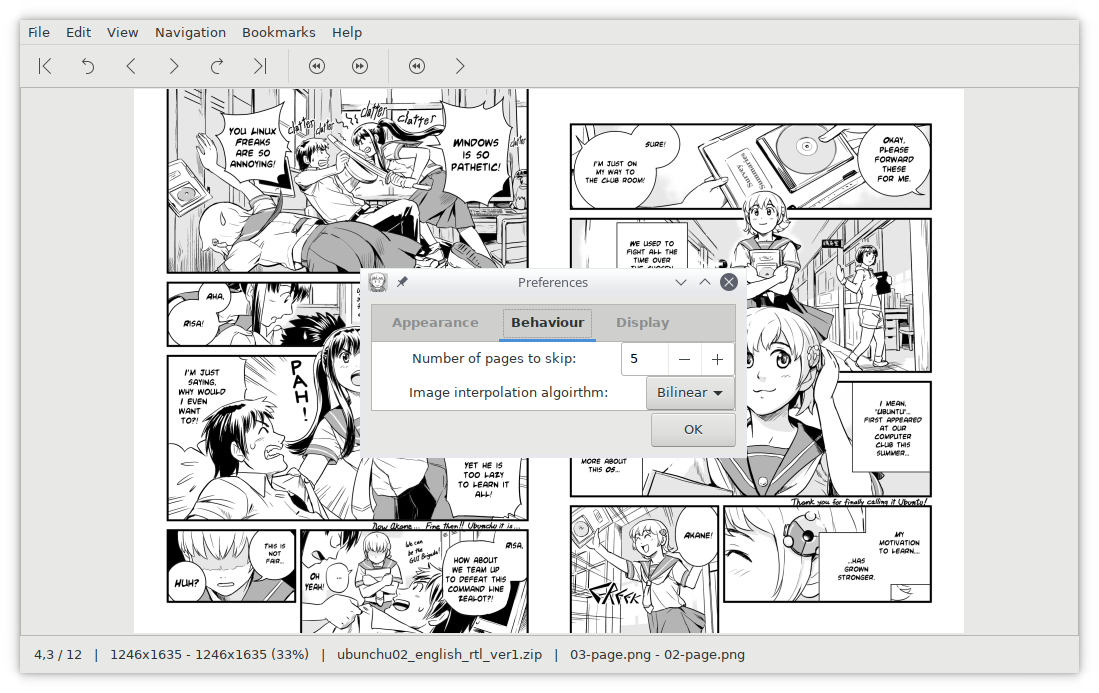The width and height of the screenshot is (1099, 693).
Task: Decrease pages to skip with minus button
Action: (685, 359)
